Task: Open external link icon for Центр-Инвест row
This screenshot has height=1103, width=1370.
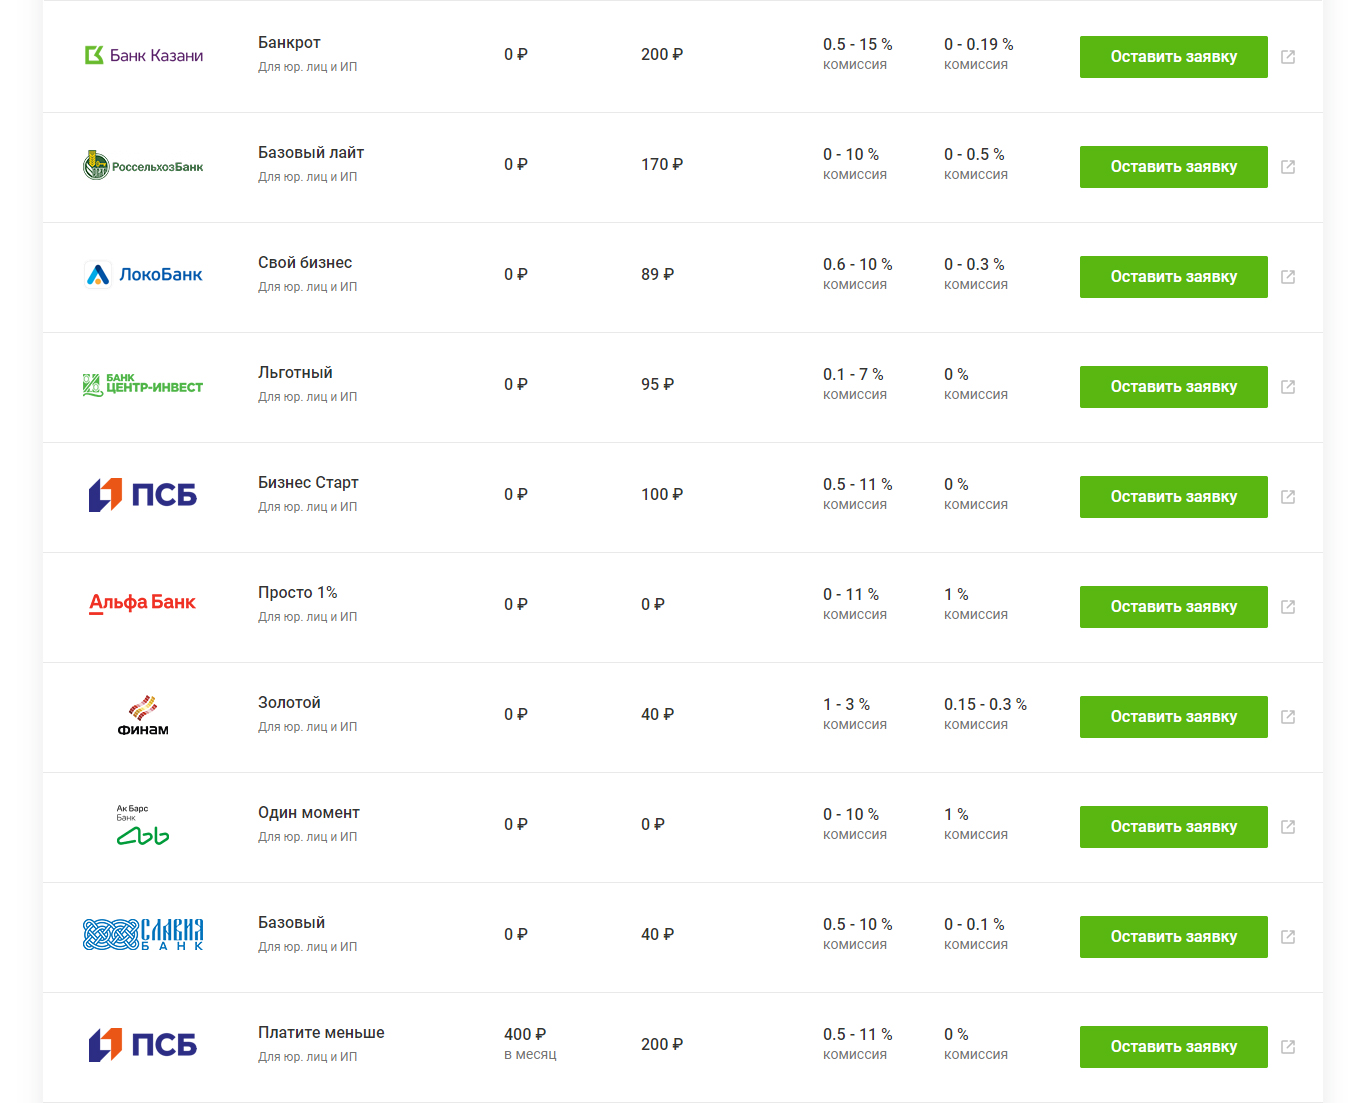Action: pos(1288,387)
